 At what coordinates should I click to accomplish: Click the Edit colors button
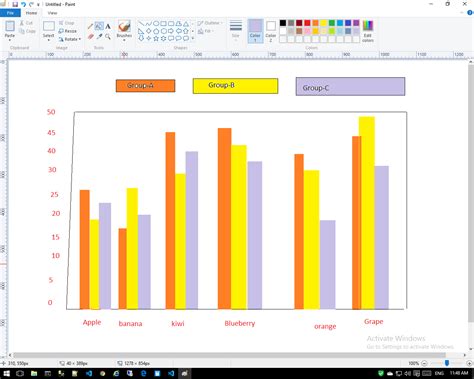(368, 31)
